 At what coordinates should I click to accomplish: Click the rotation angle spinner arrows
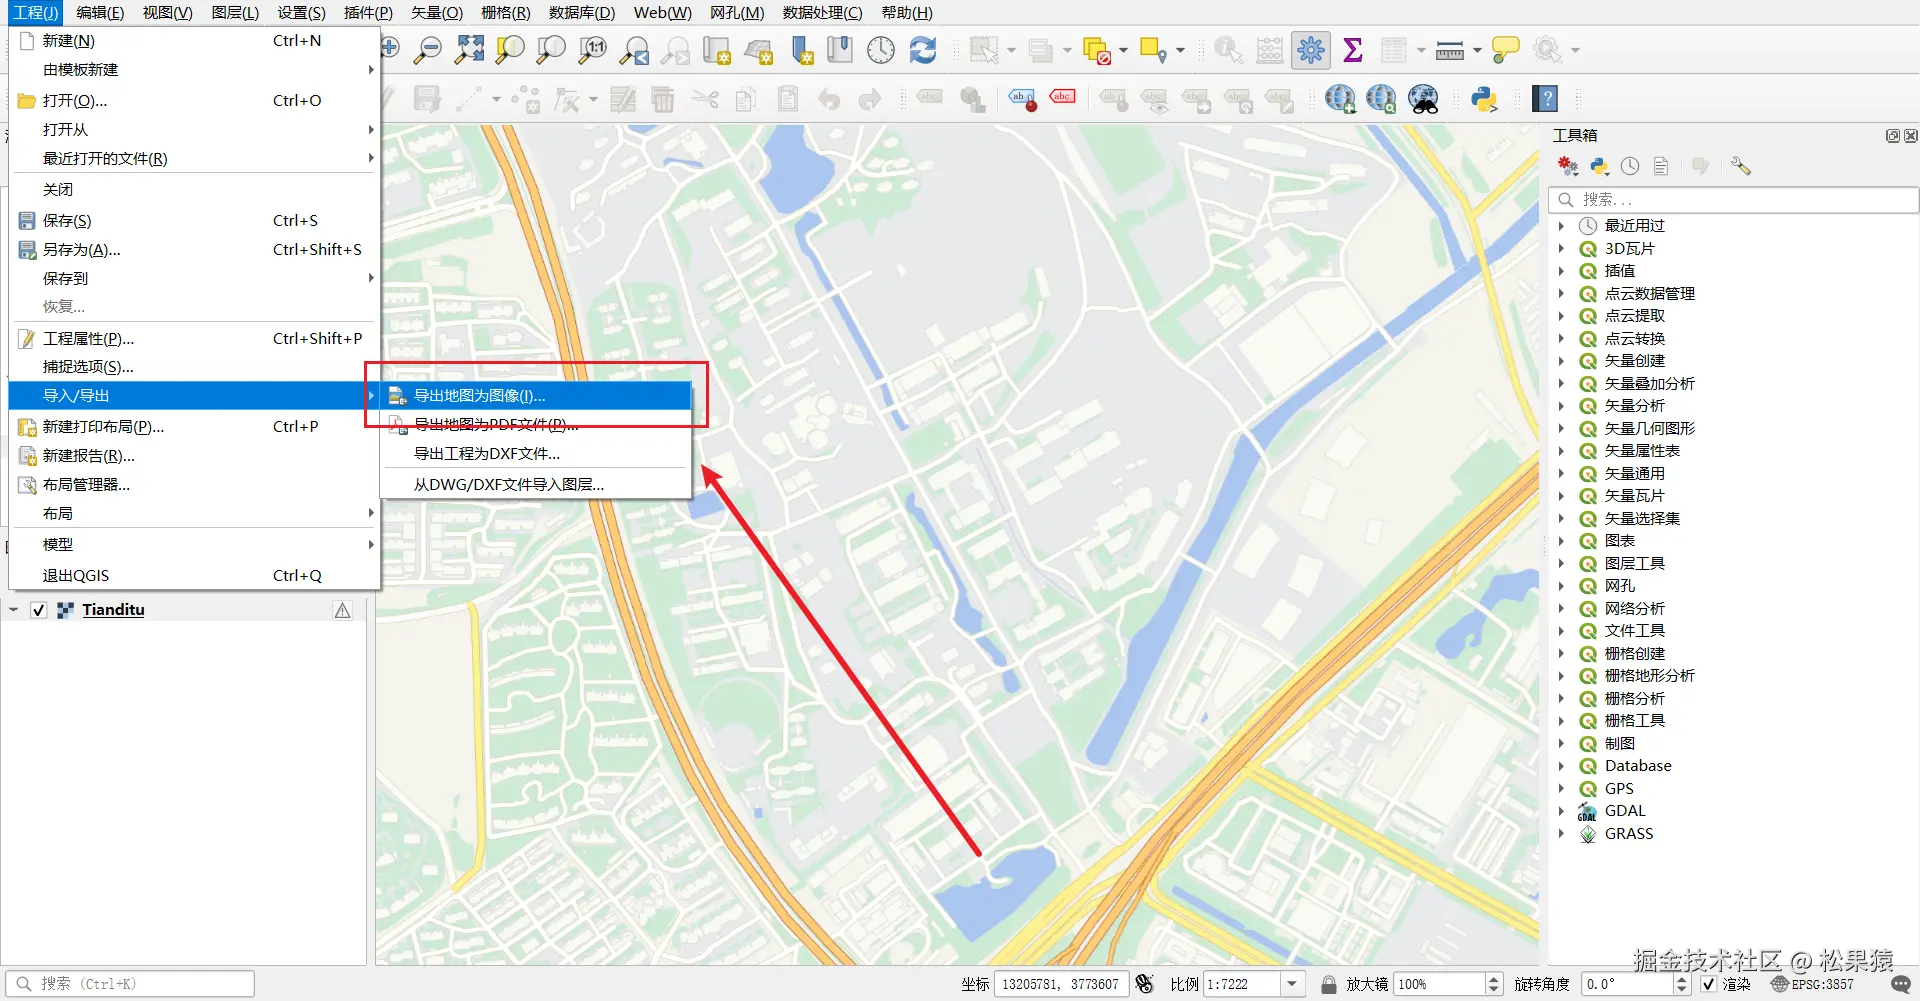click(1682, 984)
